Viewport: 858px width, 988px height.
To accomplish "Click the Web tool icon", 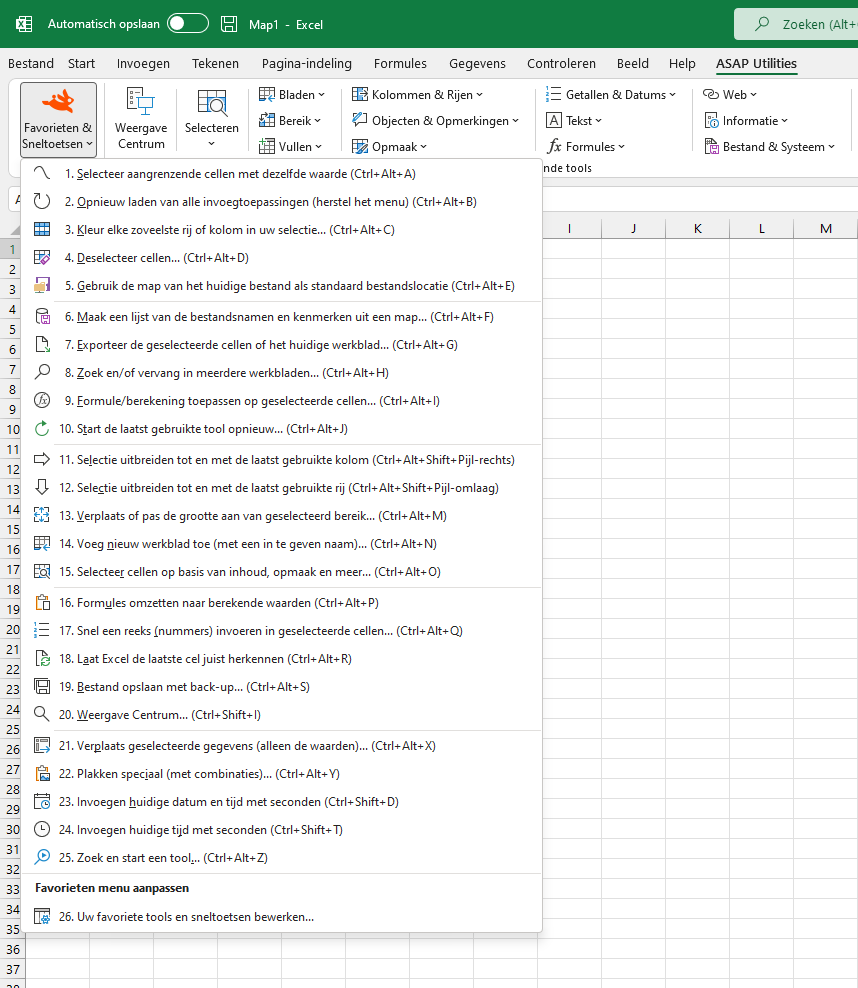I will coord(712,94).
